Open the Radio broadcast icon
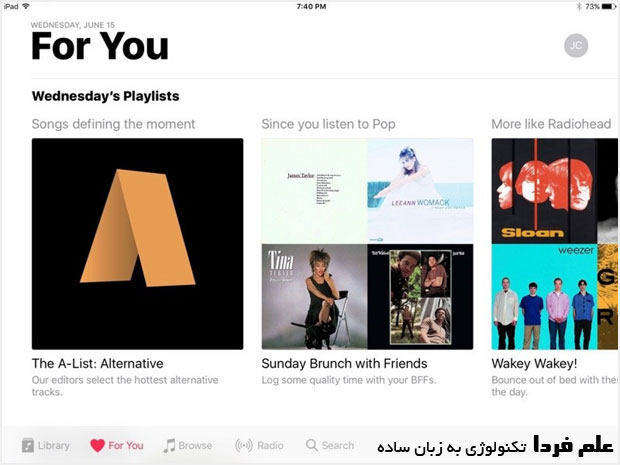The width and height of the screenshot is (620, 465). tap(244, 446)
